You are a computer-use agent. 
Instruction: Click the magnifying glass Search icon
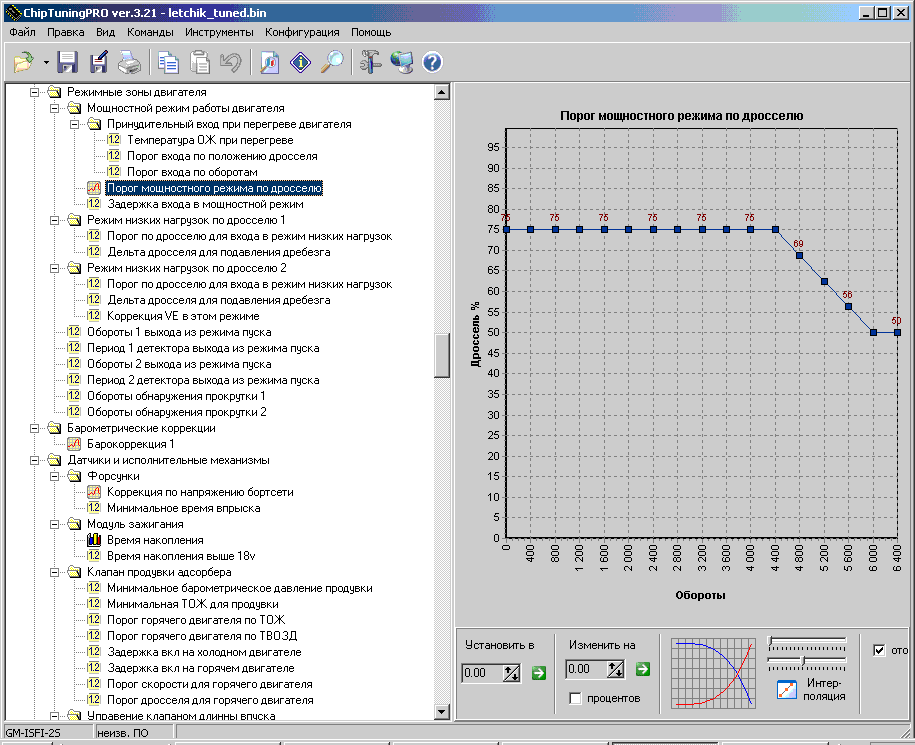click(332, 63)
